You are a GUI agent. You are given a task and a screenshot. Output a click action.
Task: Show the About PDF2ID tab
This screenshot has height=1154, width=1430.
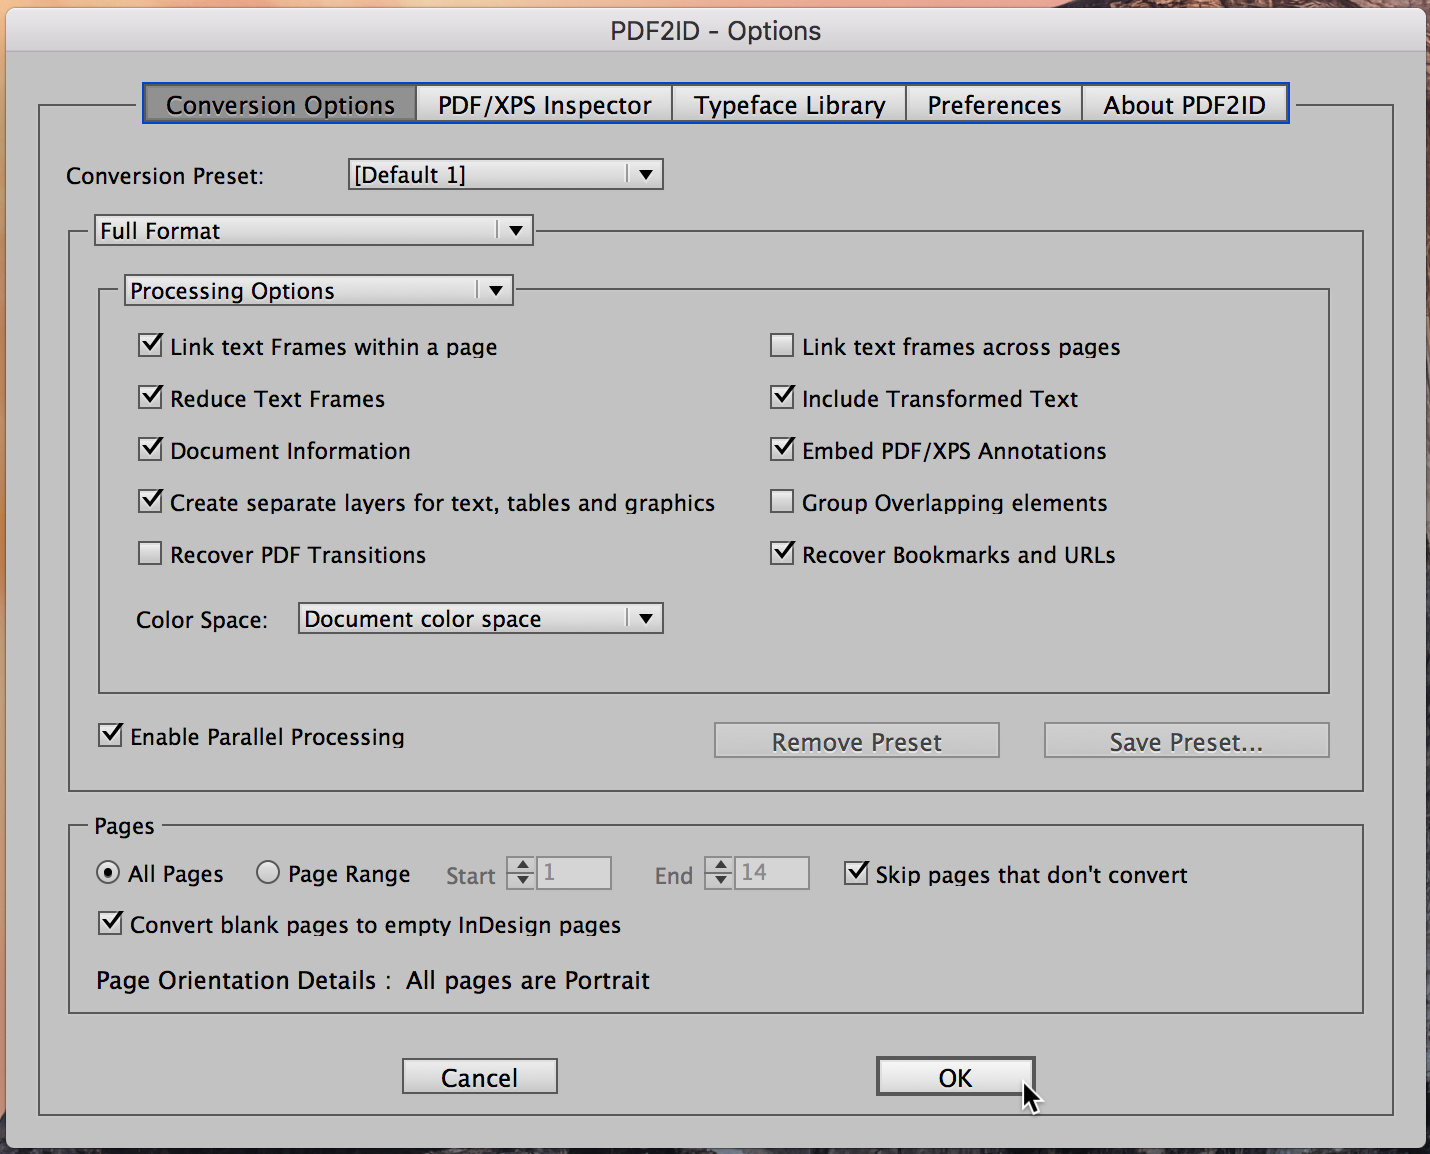pos(1184,104)
